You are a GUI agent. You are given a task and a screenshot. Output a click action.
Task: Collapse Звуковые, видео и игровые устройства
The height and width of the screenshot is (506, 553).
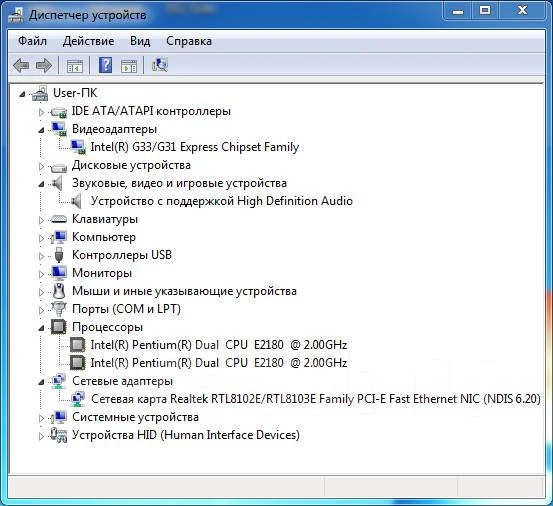click(x=41, y=184)
